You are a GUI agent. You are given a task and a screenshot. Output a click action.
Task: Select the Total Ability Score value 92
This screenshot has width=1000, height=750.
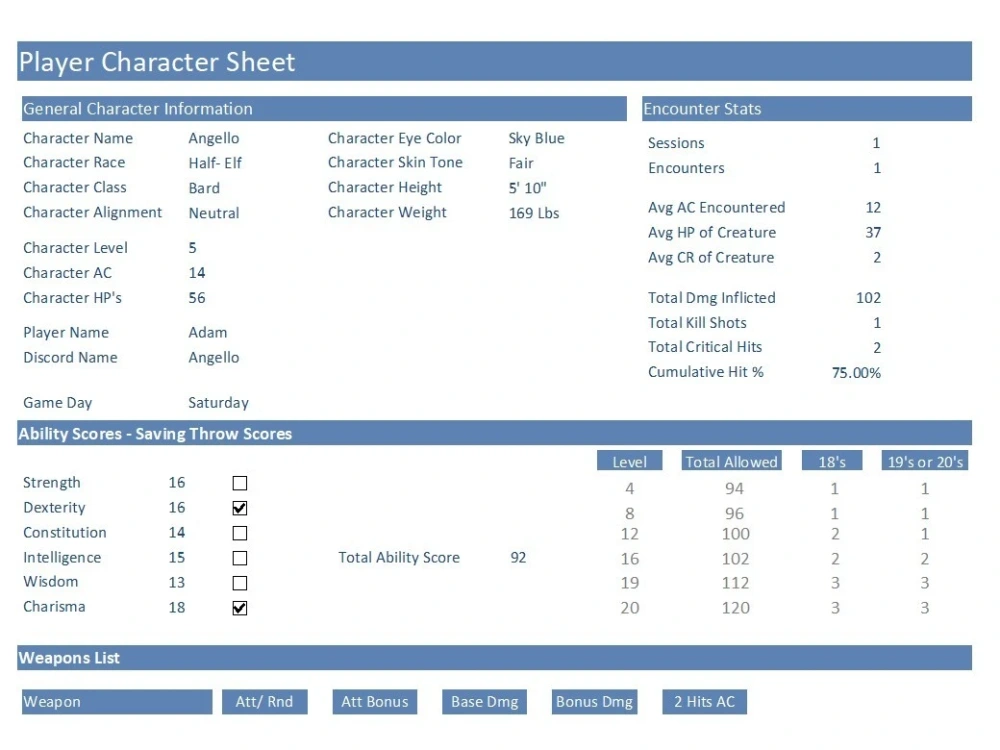[x=518, y=558]
